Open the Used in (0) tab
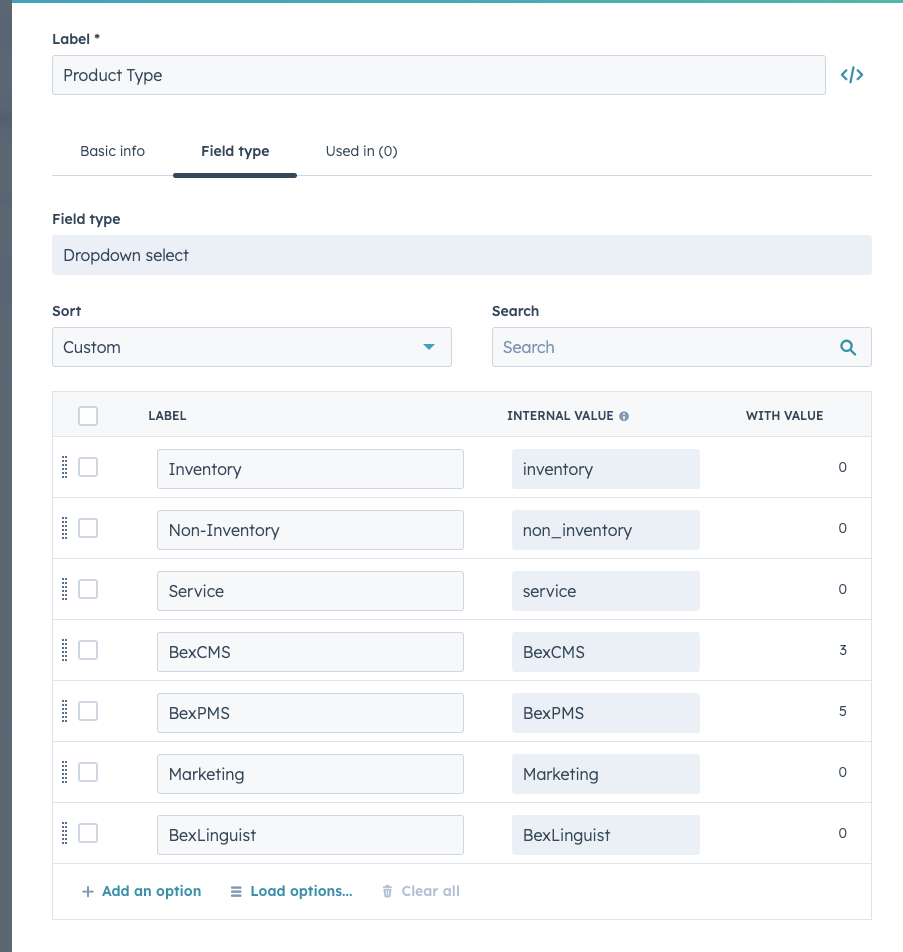This screenshot has height=952, width=903. click(361, 151)
